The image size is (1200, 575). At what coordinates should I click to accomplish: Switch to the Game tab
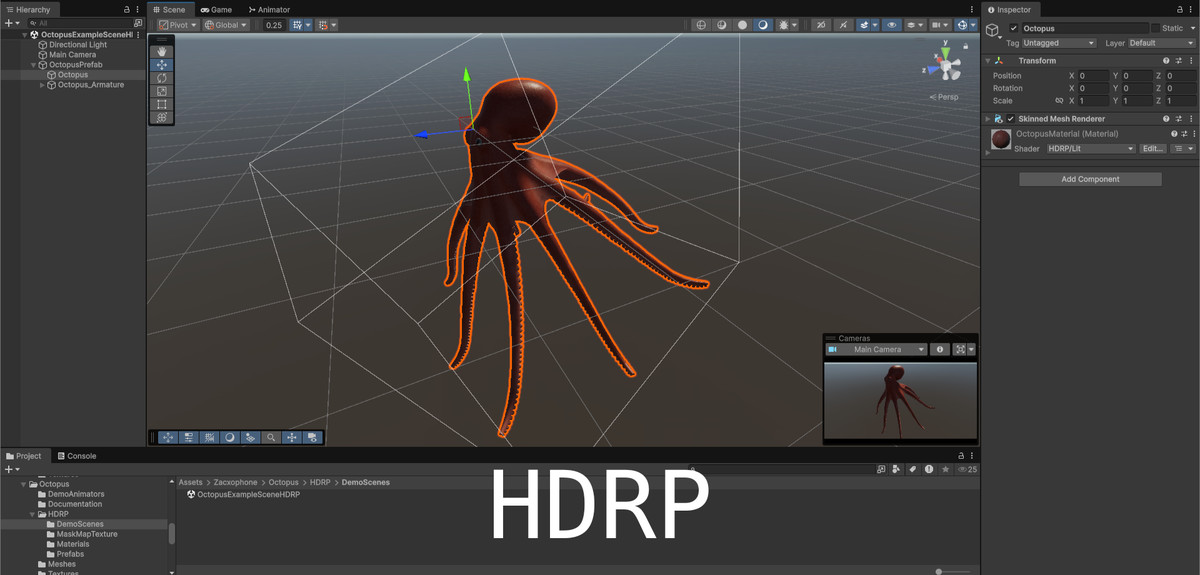216,9
